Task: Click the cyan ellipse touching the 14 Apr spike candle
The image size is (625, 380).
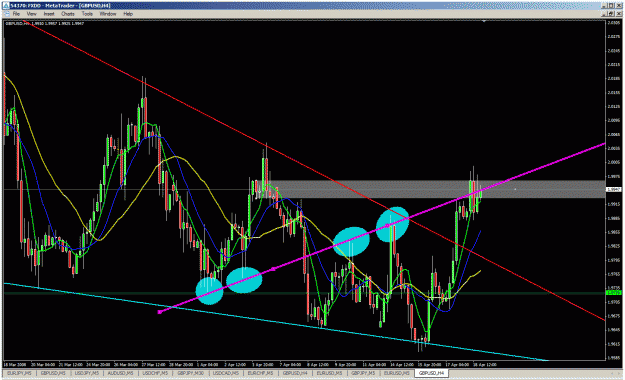Action: click(393, 224)
